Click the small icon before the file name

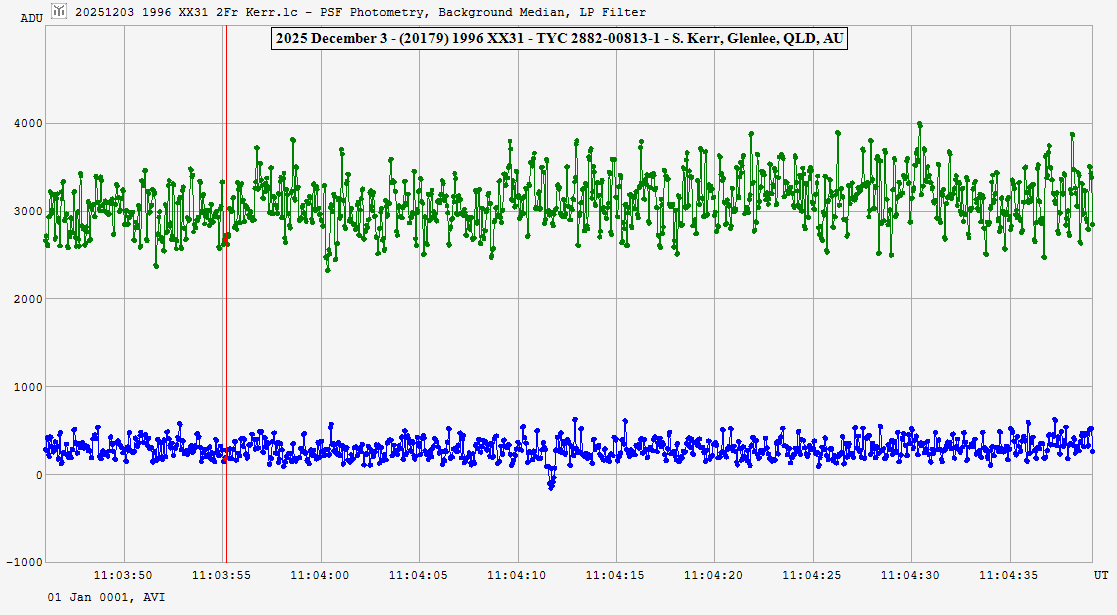tap(59, 11)
